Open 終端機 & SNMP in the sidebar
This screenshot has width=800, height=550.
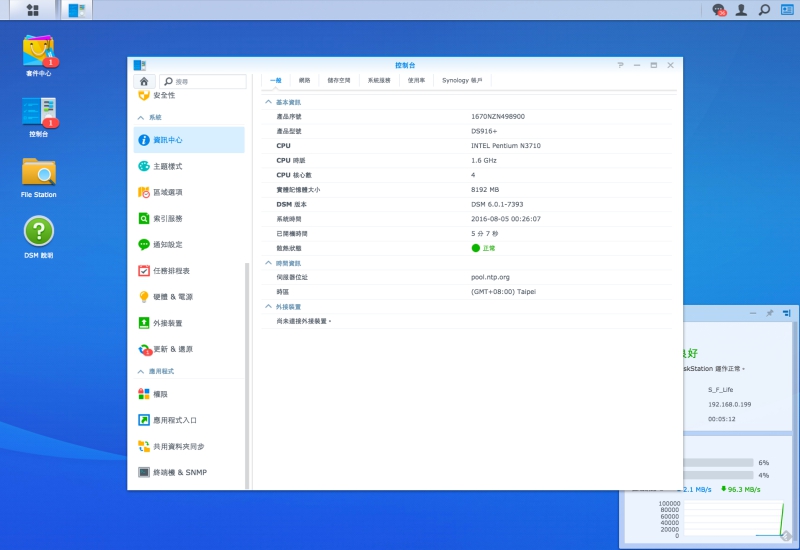pyautogui.click(x=189, y=472)
